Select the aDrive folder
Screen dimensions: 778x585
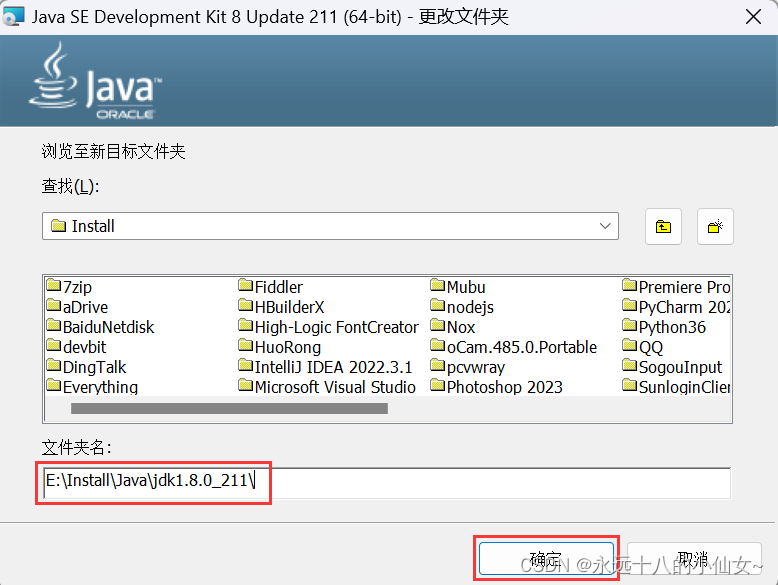(77, 307)
